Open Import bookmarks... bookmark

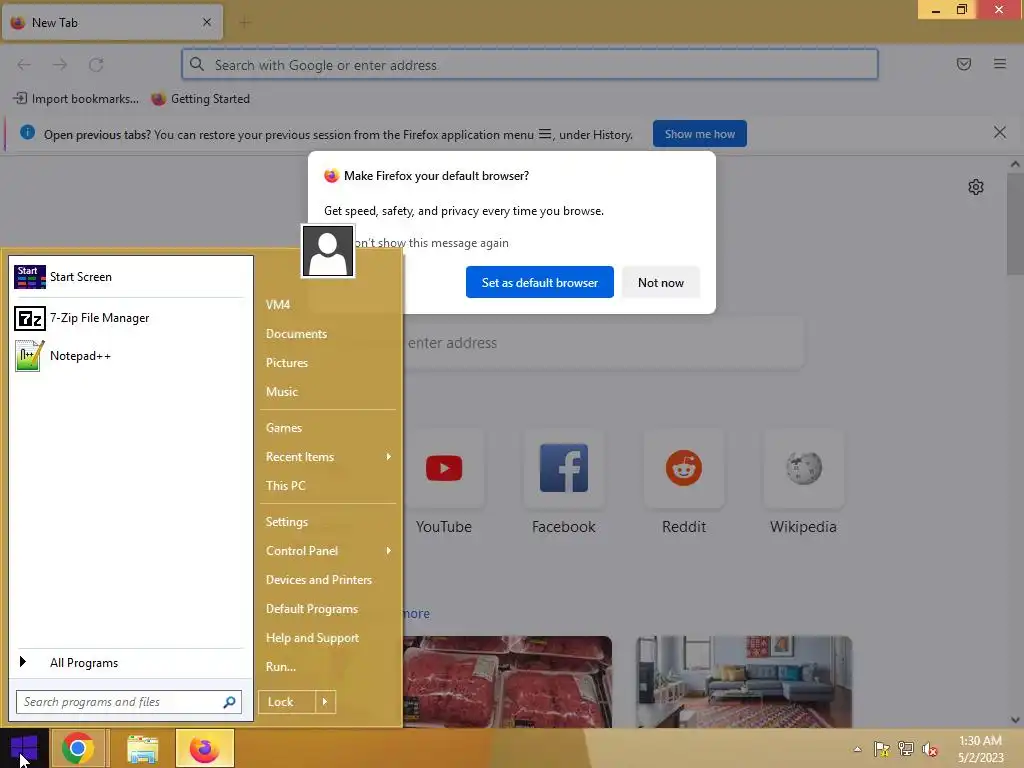76,99
